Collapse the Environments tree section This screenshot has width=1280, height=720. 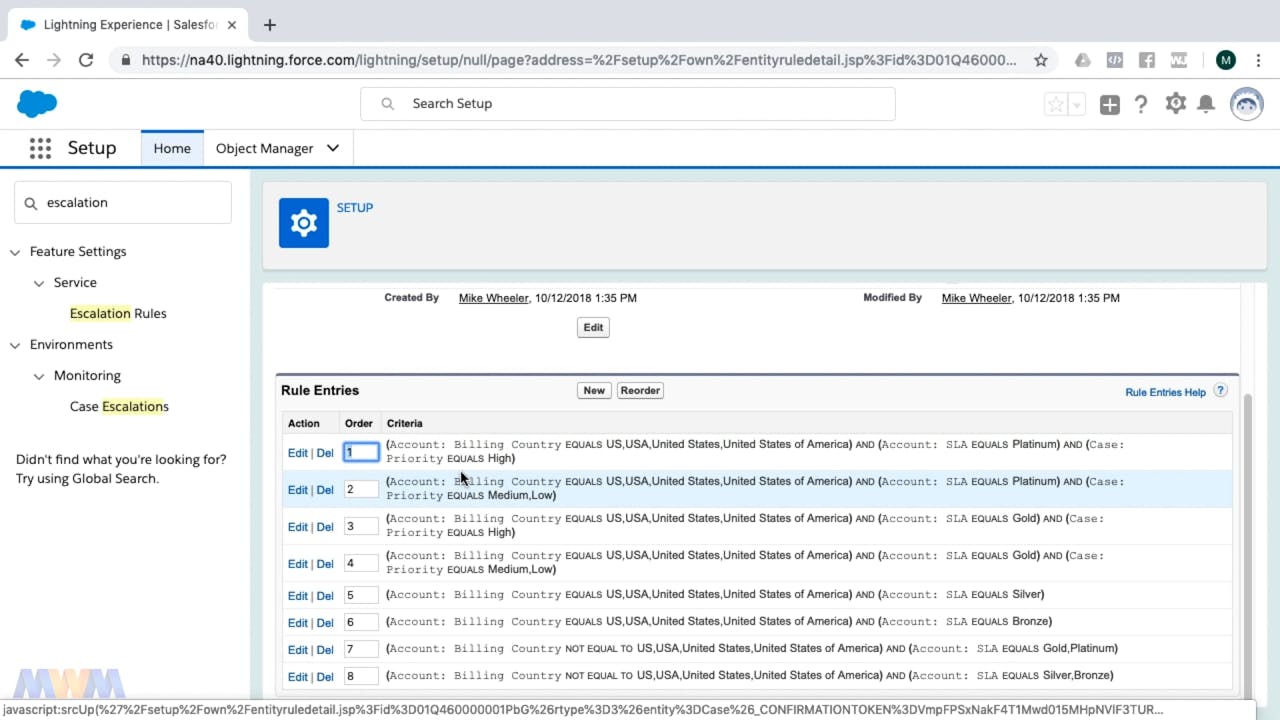pos(15,345)
